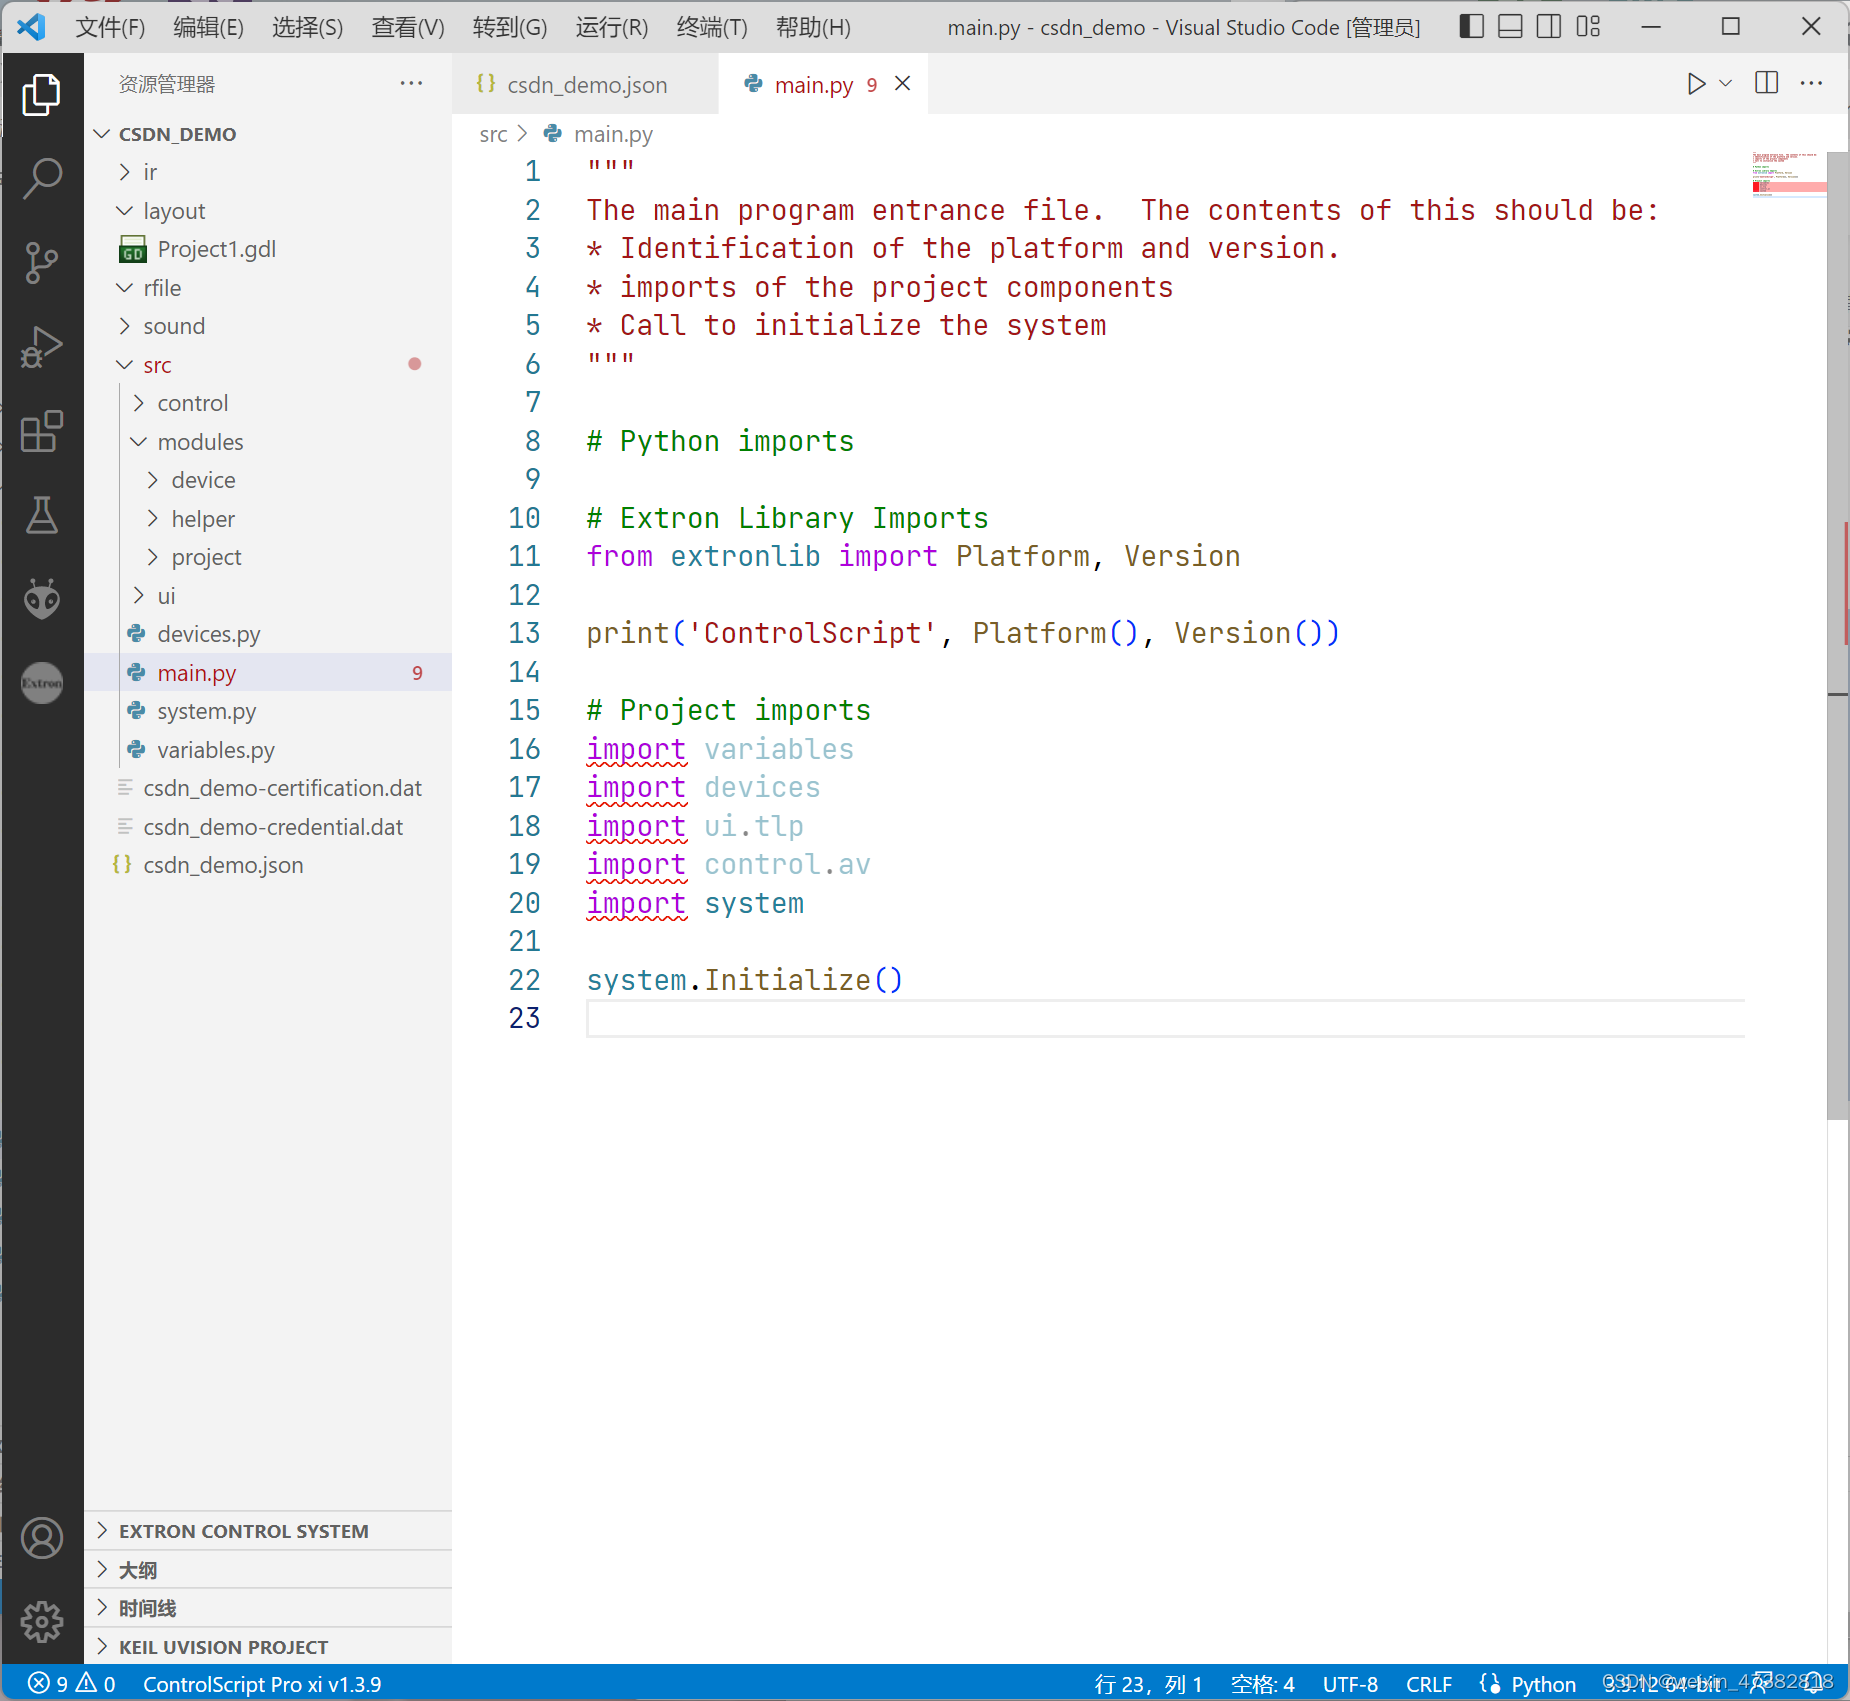Open the Extron extension panel
The height and width of the screenshot is (1701, 1850).
click(x=42, y=683)
